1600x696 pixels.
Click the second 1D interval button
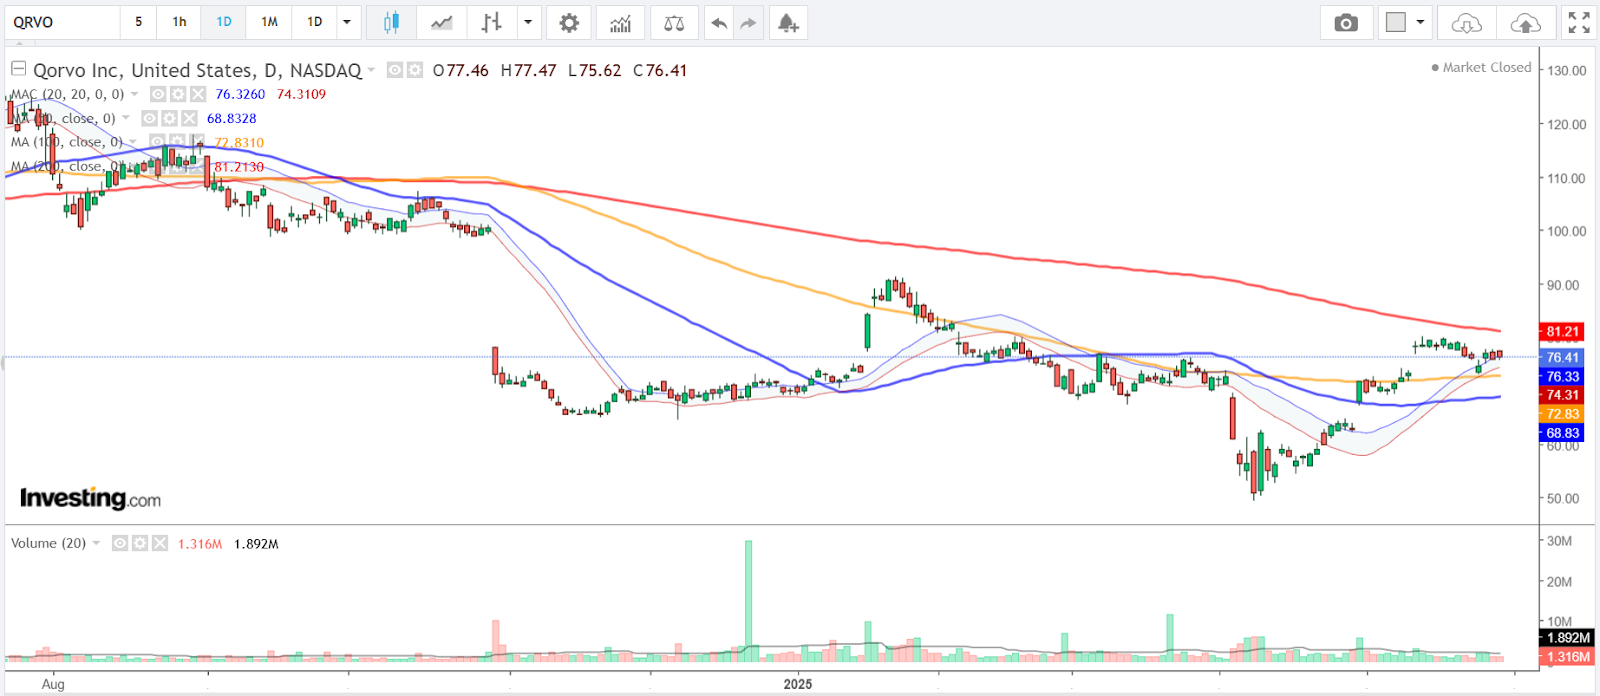(x=314, y=22)
